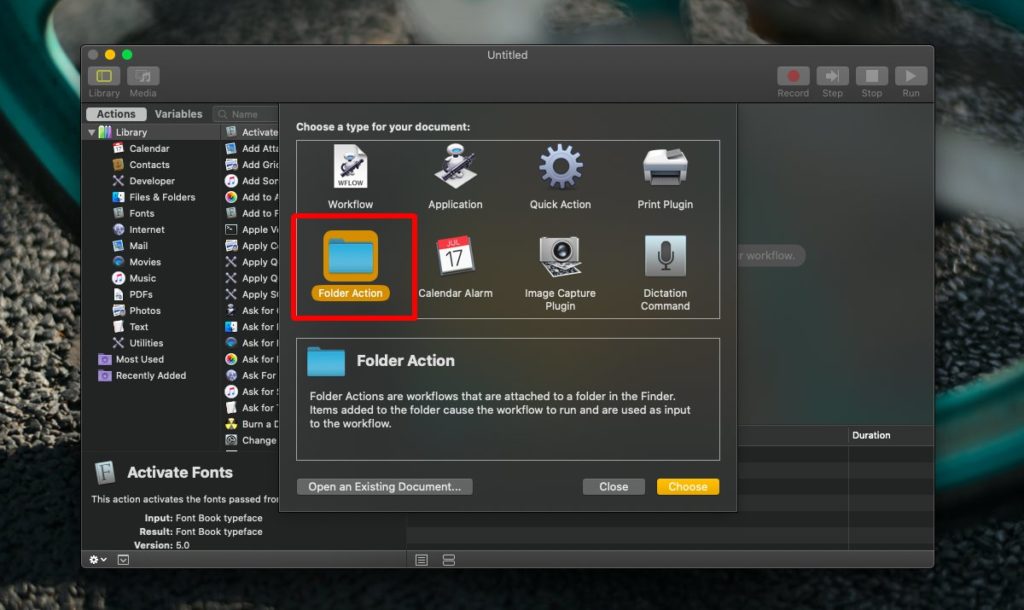Switch to the Actions tab
The width and height of the screenshot is (1024, 610).
(115, 113)
